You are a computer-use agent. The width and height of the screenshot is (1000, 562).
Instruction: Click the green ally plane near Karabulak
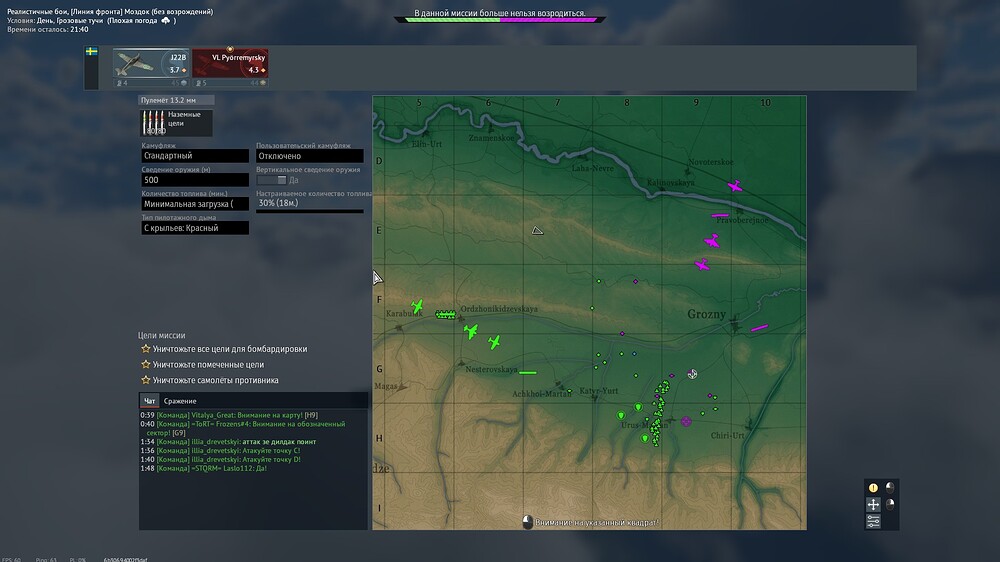point(417,307)
